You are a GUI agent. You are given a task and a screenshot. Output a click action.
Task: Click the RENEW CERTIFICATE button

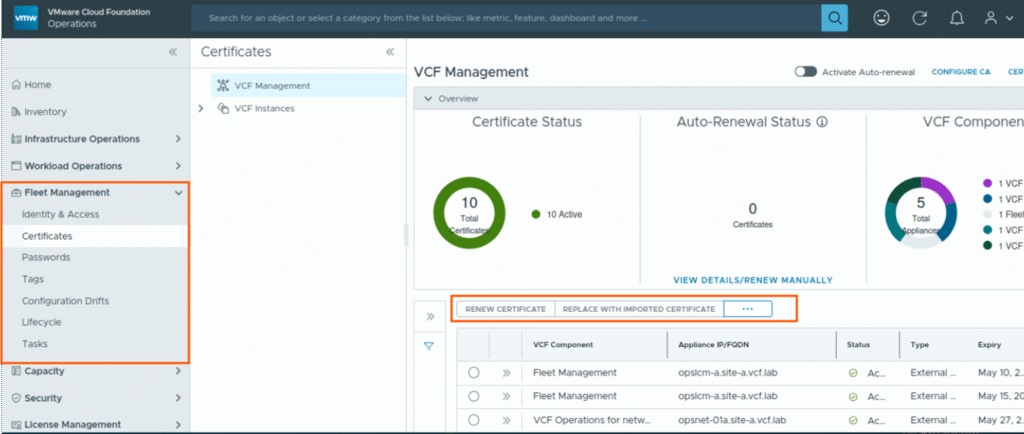pos(505,309)
